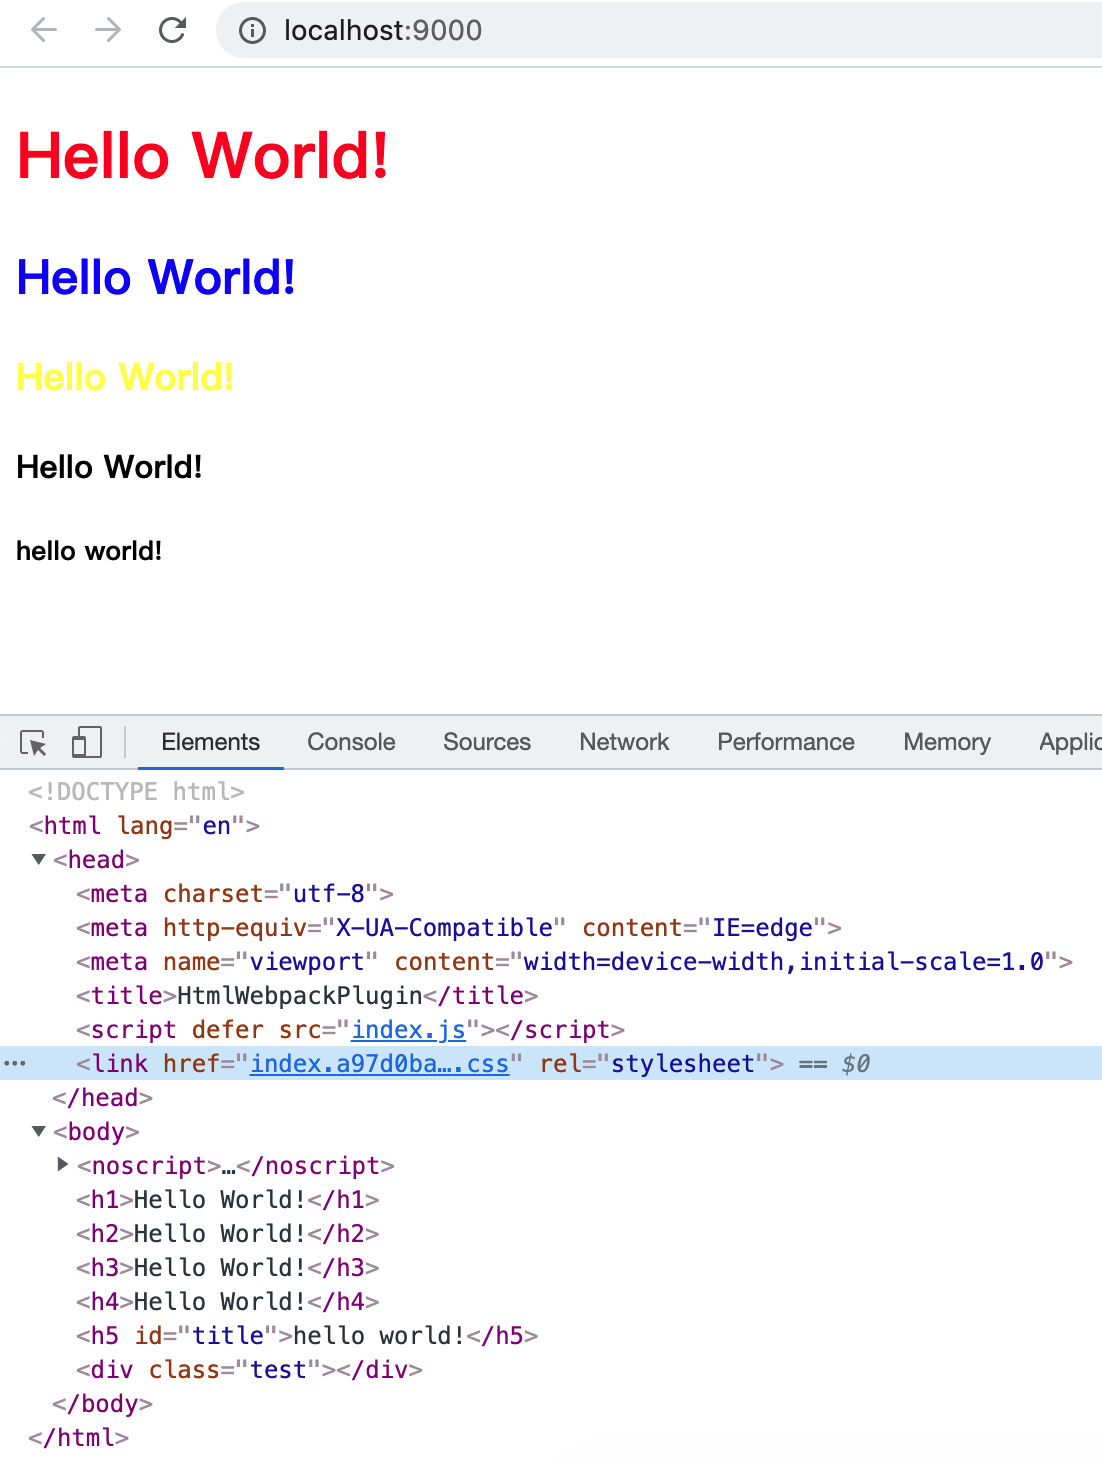
Task: Select the meta charset utf-8 node
Action: (x=235, y=893)
